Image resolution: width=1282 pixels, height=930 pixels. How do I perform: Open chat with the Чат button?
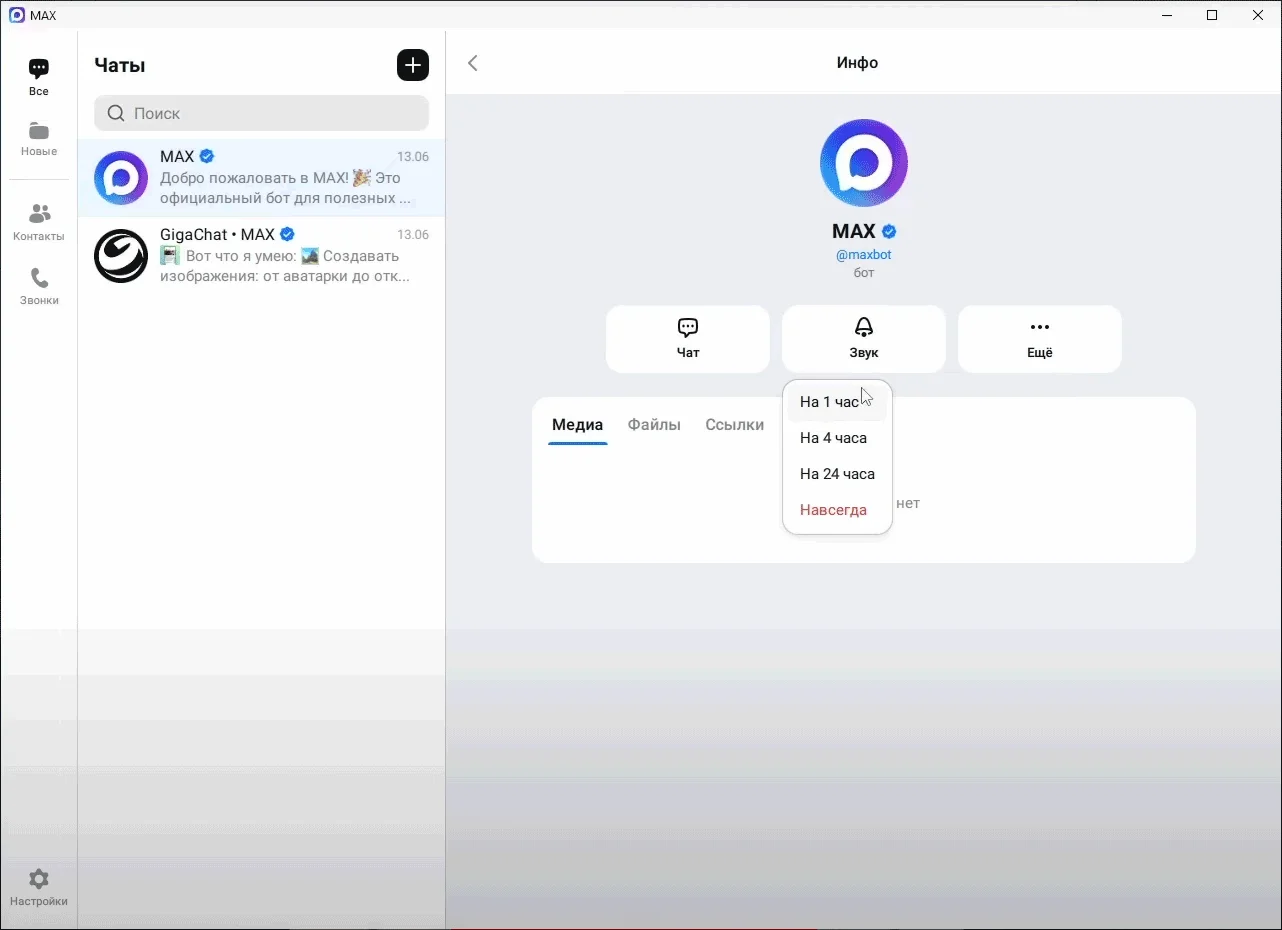point(688,339)
